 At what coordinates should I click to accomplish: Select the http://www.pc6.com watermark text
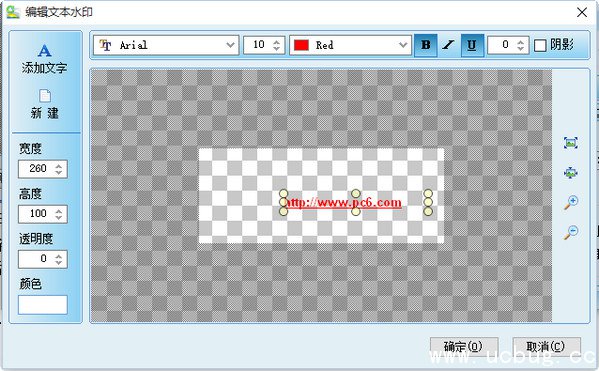(x=344, y=203)
